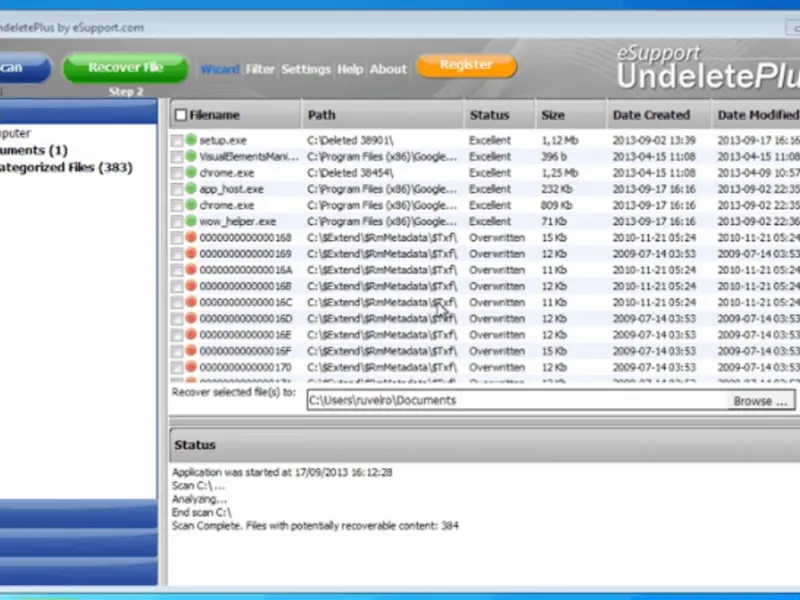Click Excellent status of setup.exe row
Viewport: 800px width, 600px height.
(x=490, y=140)
